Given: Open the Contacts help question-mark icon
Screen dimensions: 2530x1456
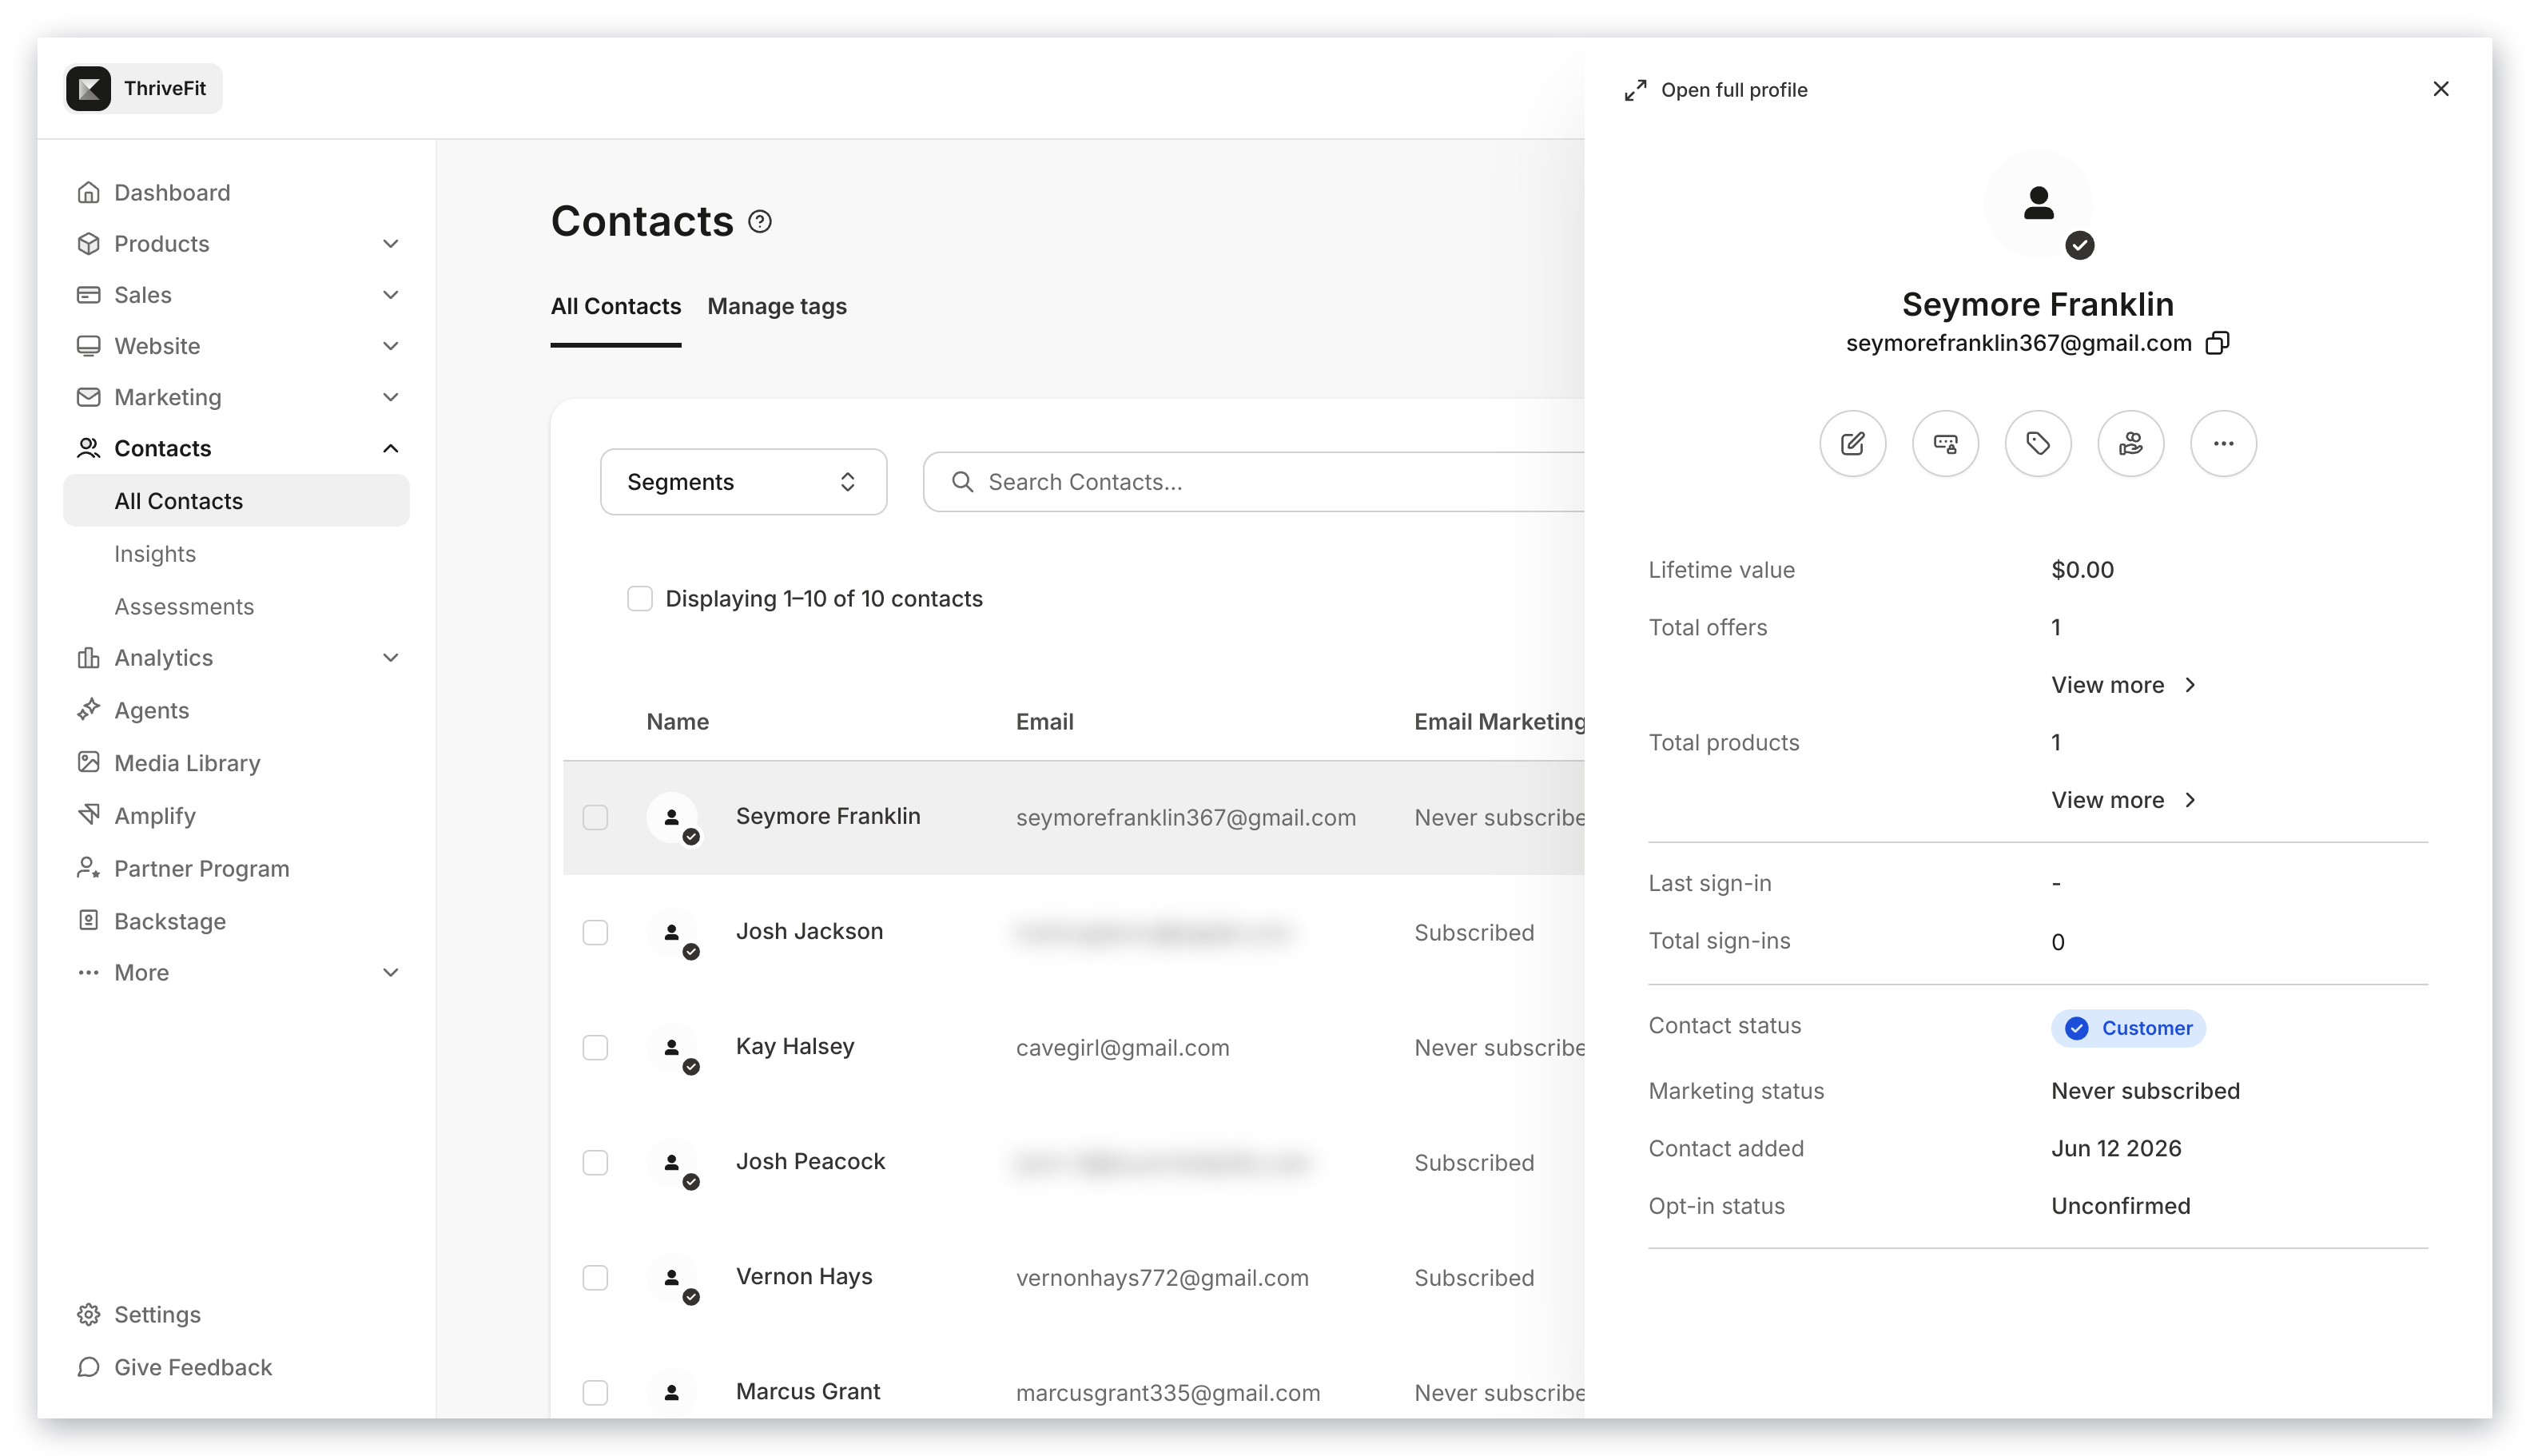Looking at the screenshot, I should 760,221.
